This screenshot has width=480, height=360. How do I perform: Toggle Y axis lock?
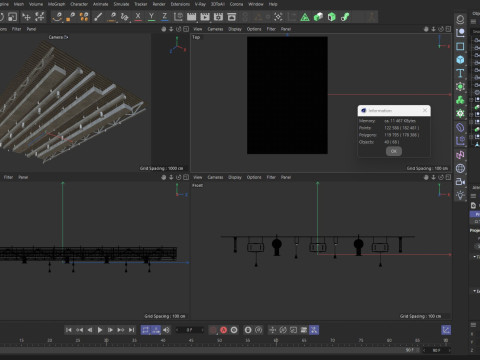point(151,17)
